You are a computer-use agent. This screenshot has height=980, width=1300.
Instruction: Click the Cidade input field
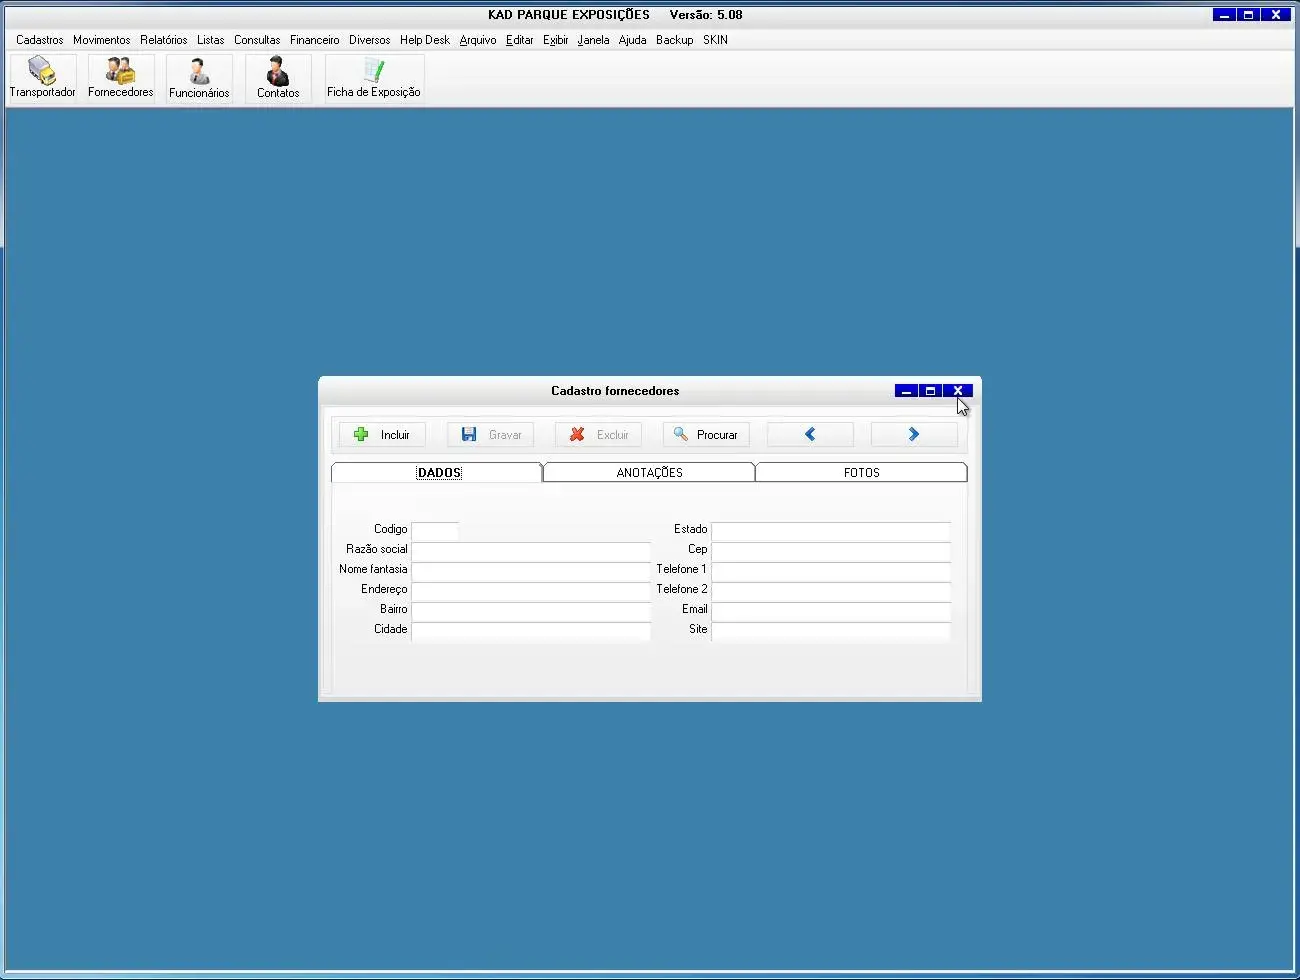531,630
